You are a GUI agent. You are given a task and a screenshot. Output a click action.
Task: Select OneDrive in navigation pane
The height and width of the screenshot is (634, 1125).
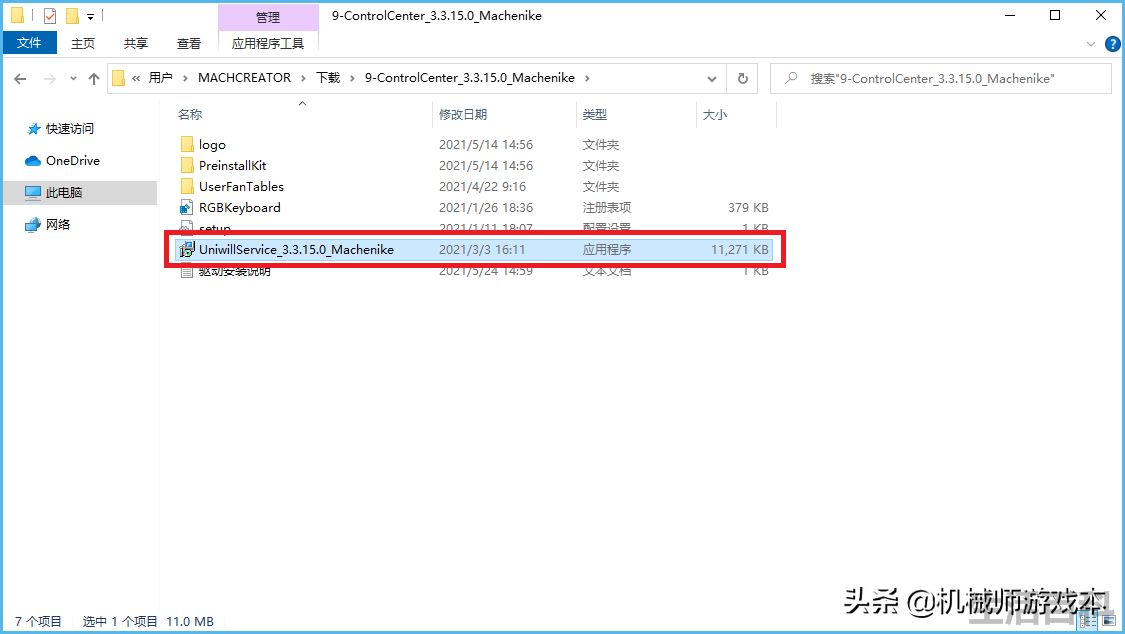coord(72,161)
